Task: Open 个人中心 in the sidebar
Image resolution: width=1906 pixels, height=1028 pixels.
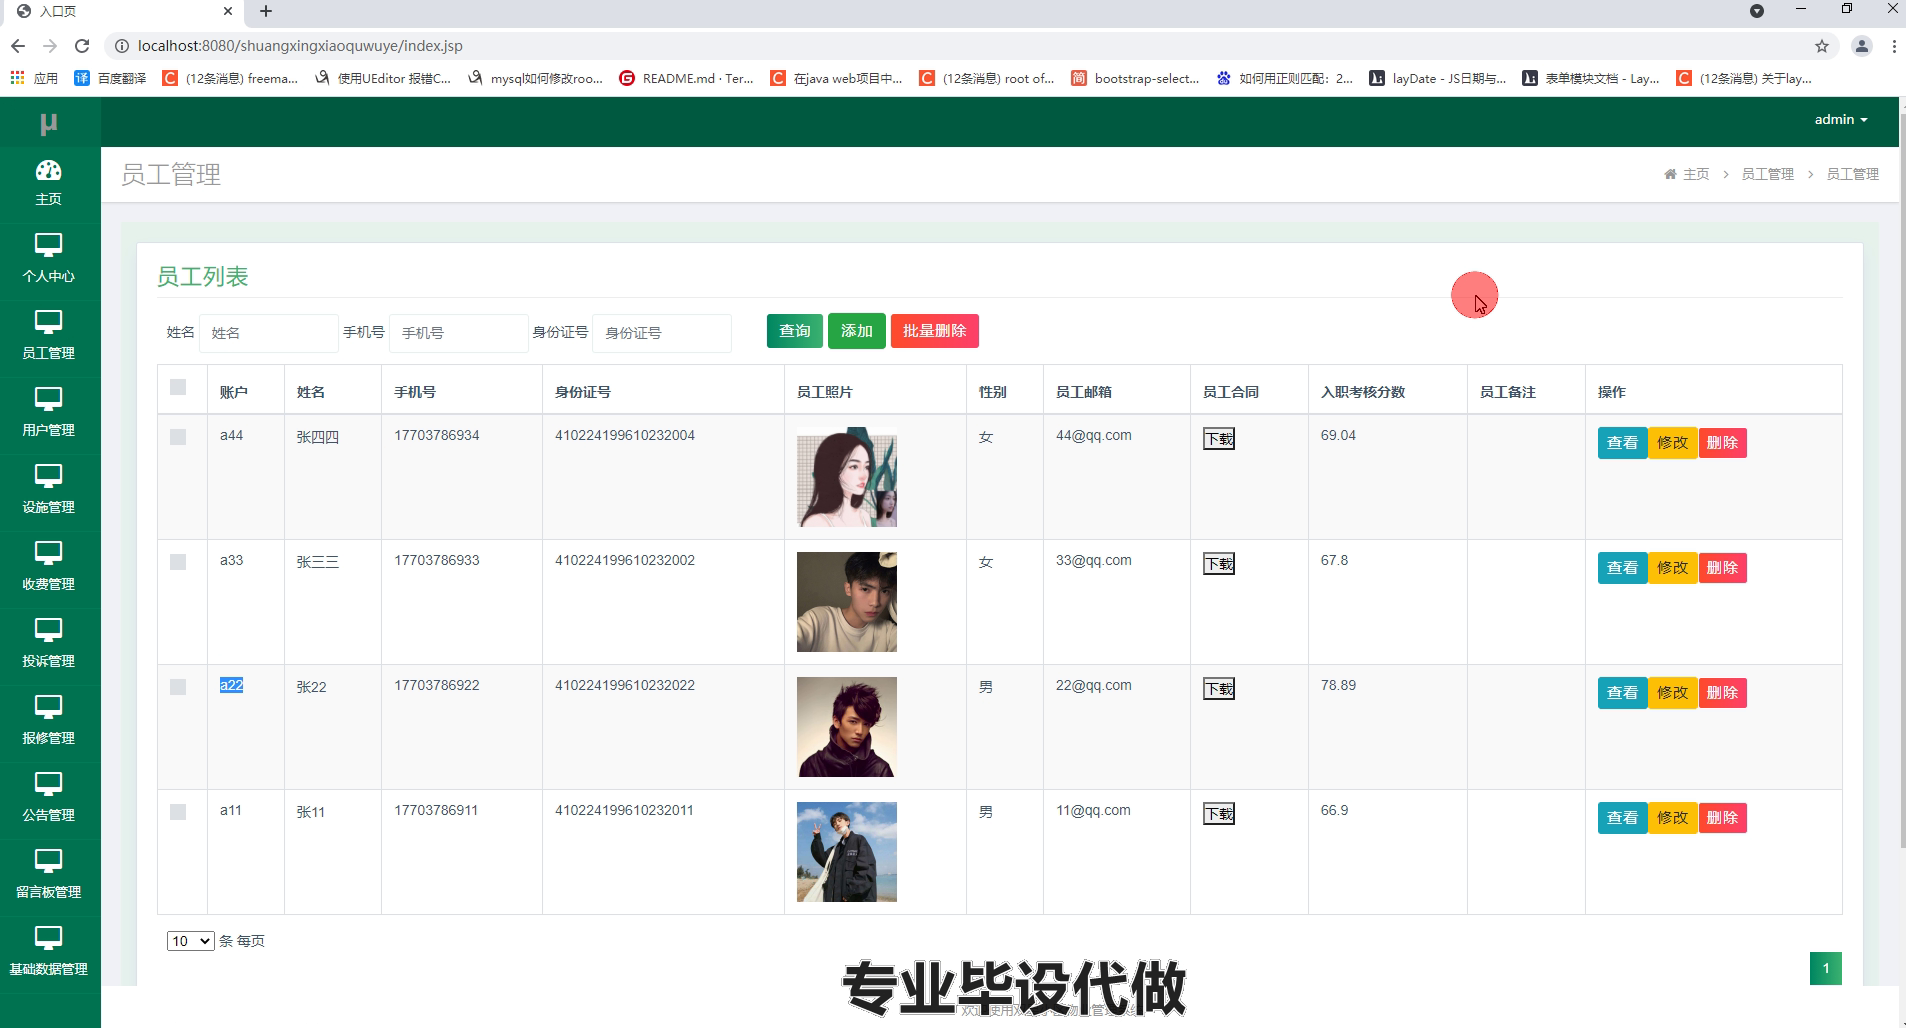Action: click(x=48, y=258)
